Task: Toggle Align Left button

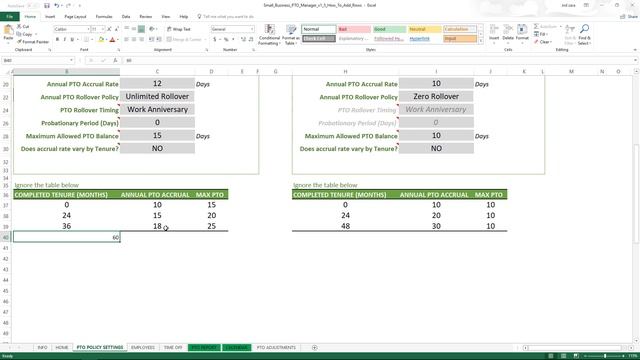Action: pos(126,39)
